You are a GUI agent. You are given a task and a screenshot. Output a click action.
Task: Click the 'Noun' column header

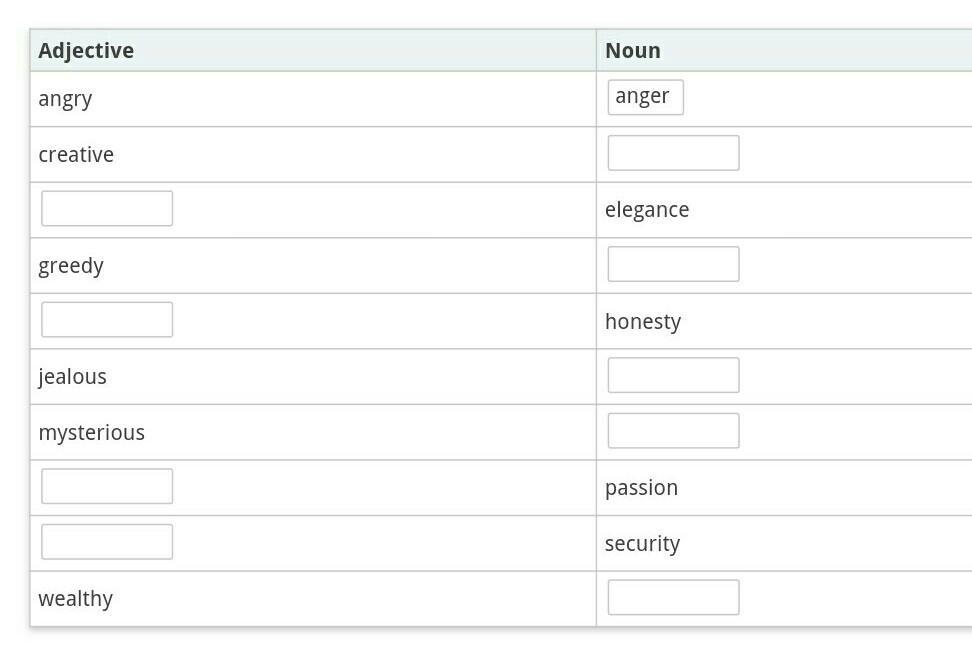[633, 50]
